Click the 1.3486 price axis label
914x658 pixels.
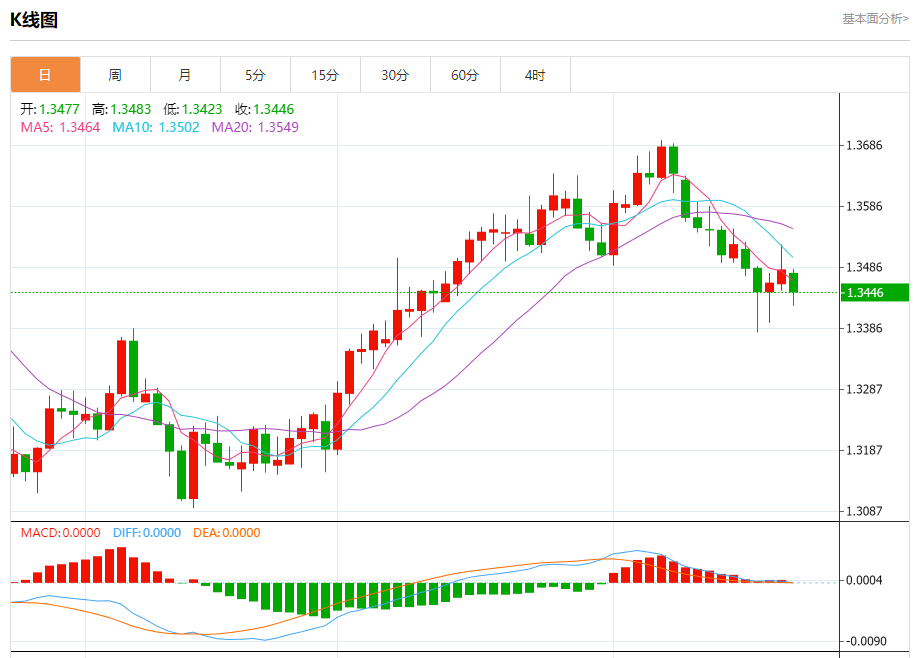click(864, 268)
